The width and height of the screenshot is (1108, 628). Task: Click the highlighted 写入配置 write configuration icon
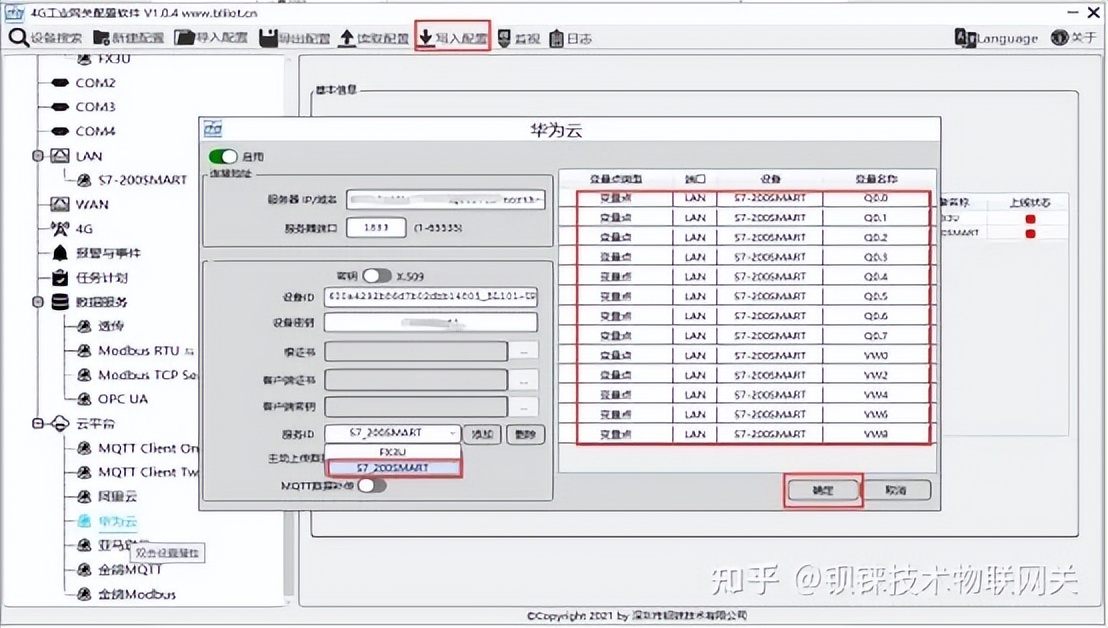(452, 38)
